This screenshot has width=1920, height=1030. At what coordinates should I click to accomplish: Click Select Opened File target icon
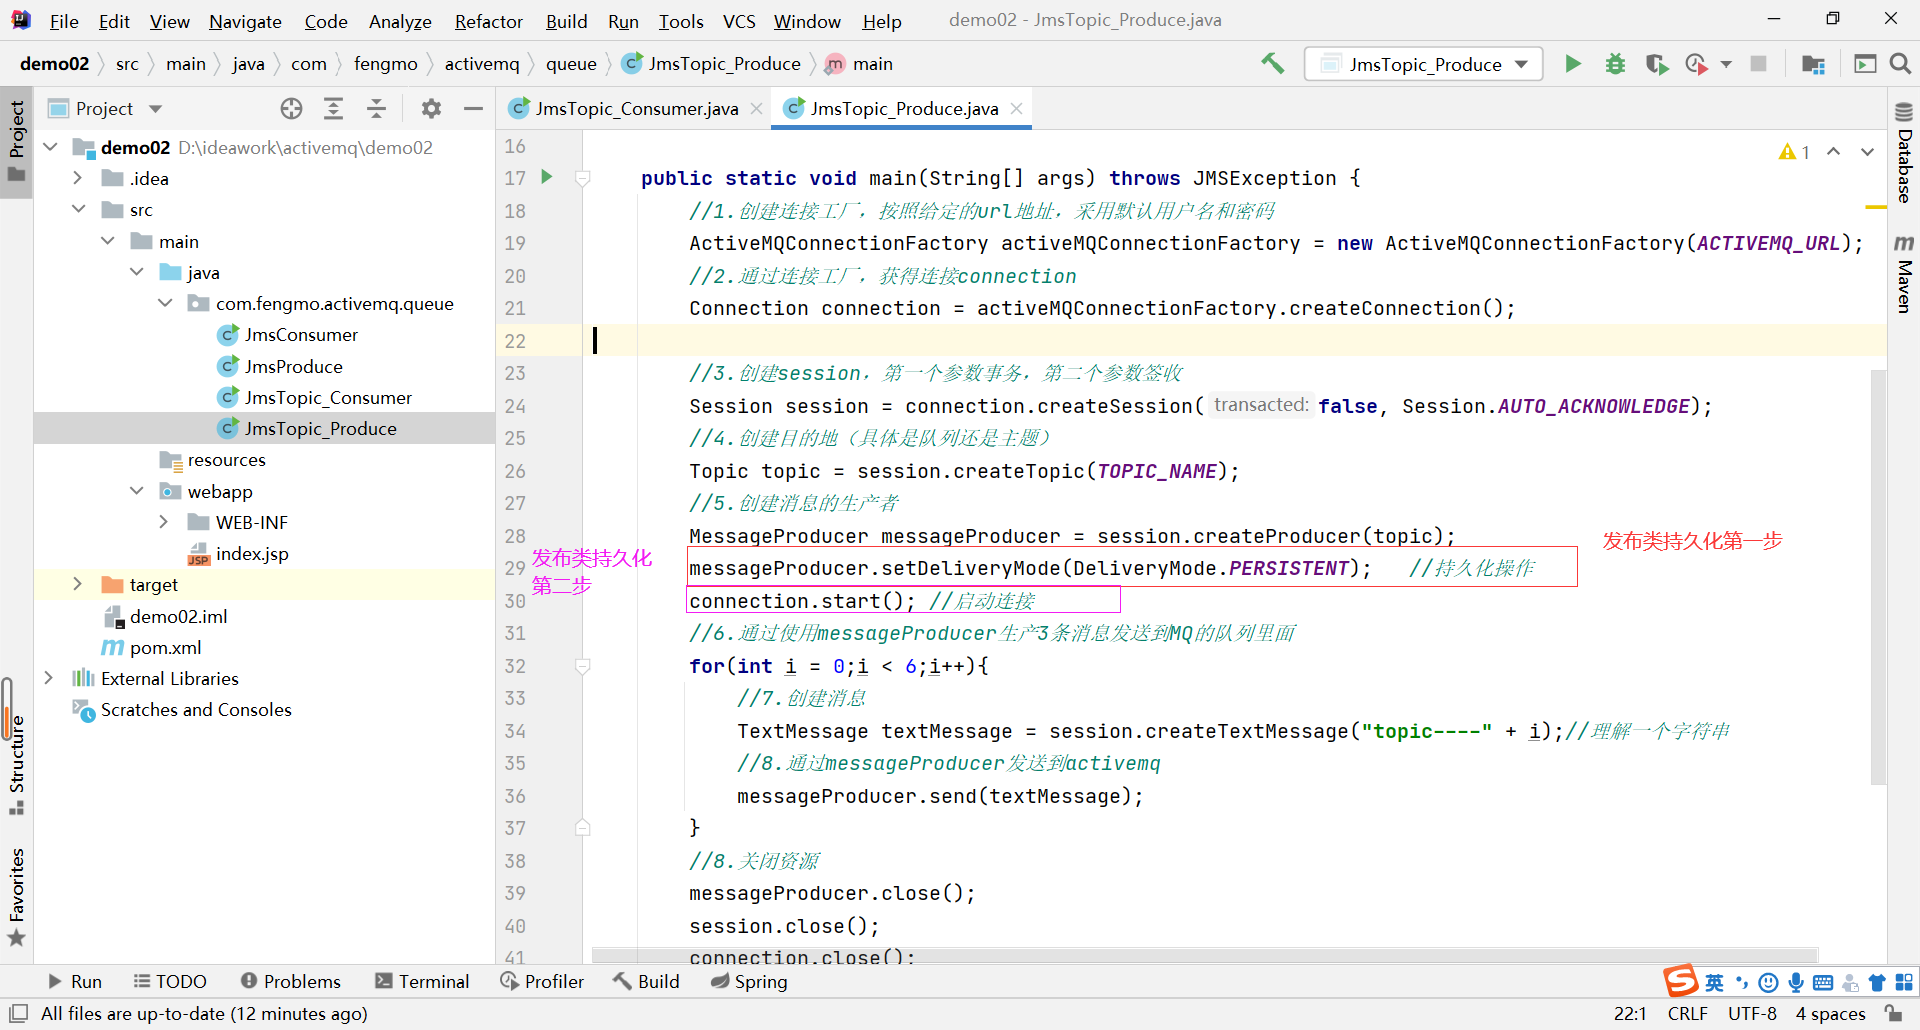click(291, 109)
